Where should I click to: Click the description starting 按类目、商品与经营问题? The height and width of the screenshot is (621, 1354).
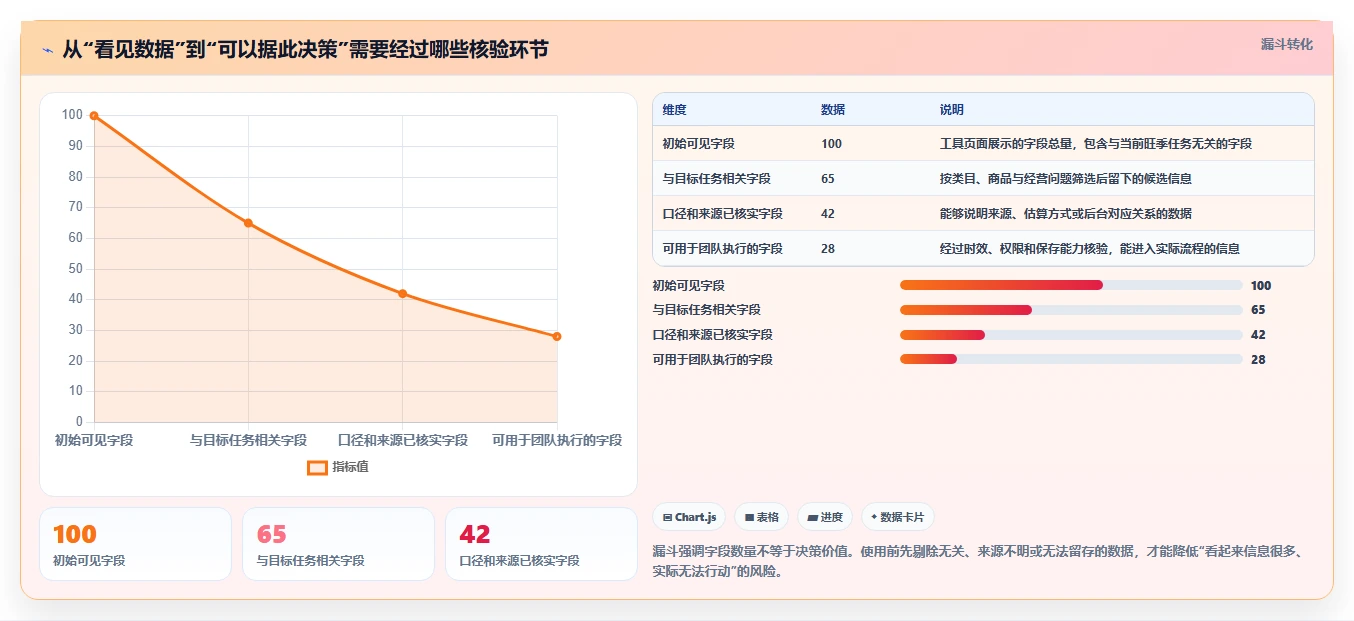[1065, 179]
